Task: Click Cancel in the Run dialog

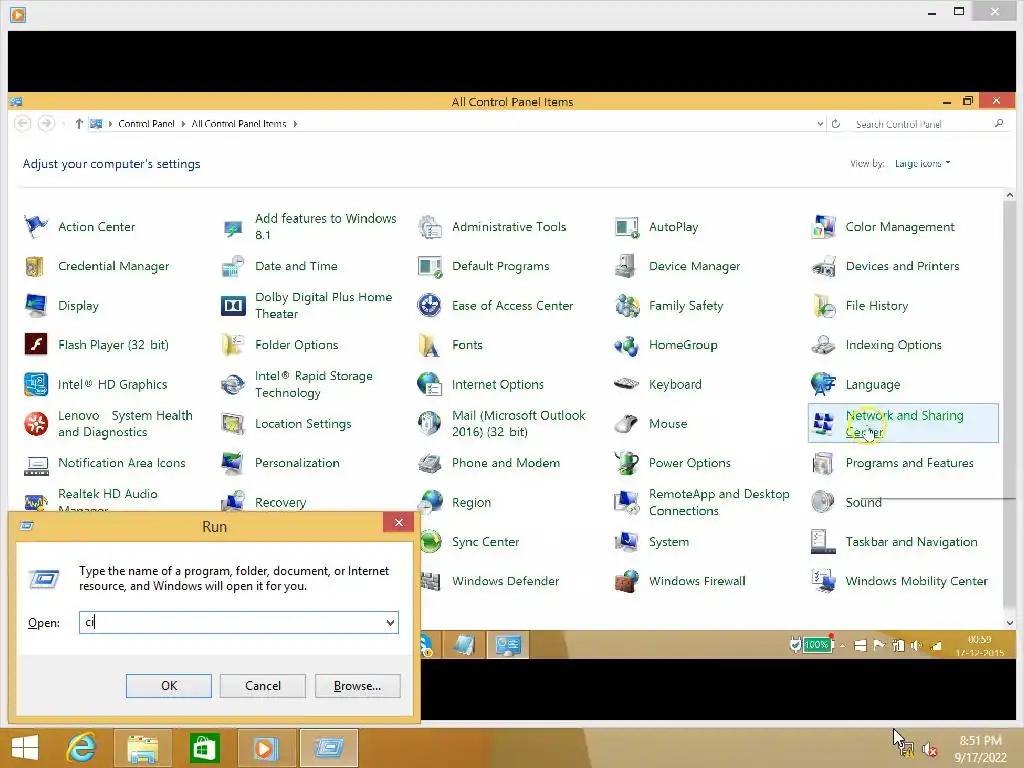Action: 263,686
